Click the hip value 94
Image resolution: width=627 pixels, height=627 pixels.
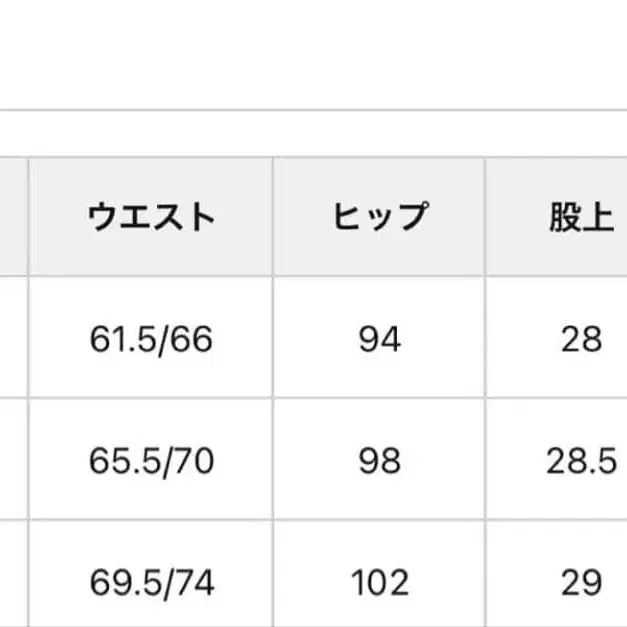tap(379, 339)
